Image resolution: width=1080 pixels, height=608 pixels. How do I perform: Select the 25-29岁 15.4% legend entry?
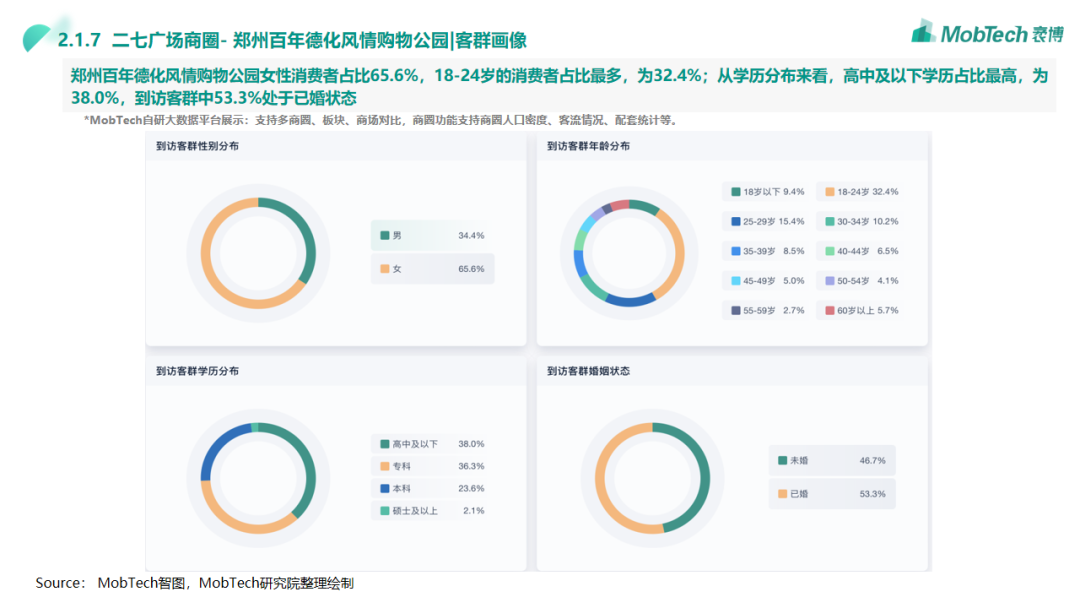pos(767,221)
